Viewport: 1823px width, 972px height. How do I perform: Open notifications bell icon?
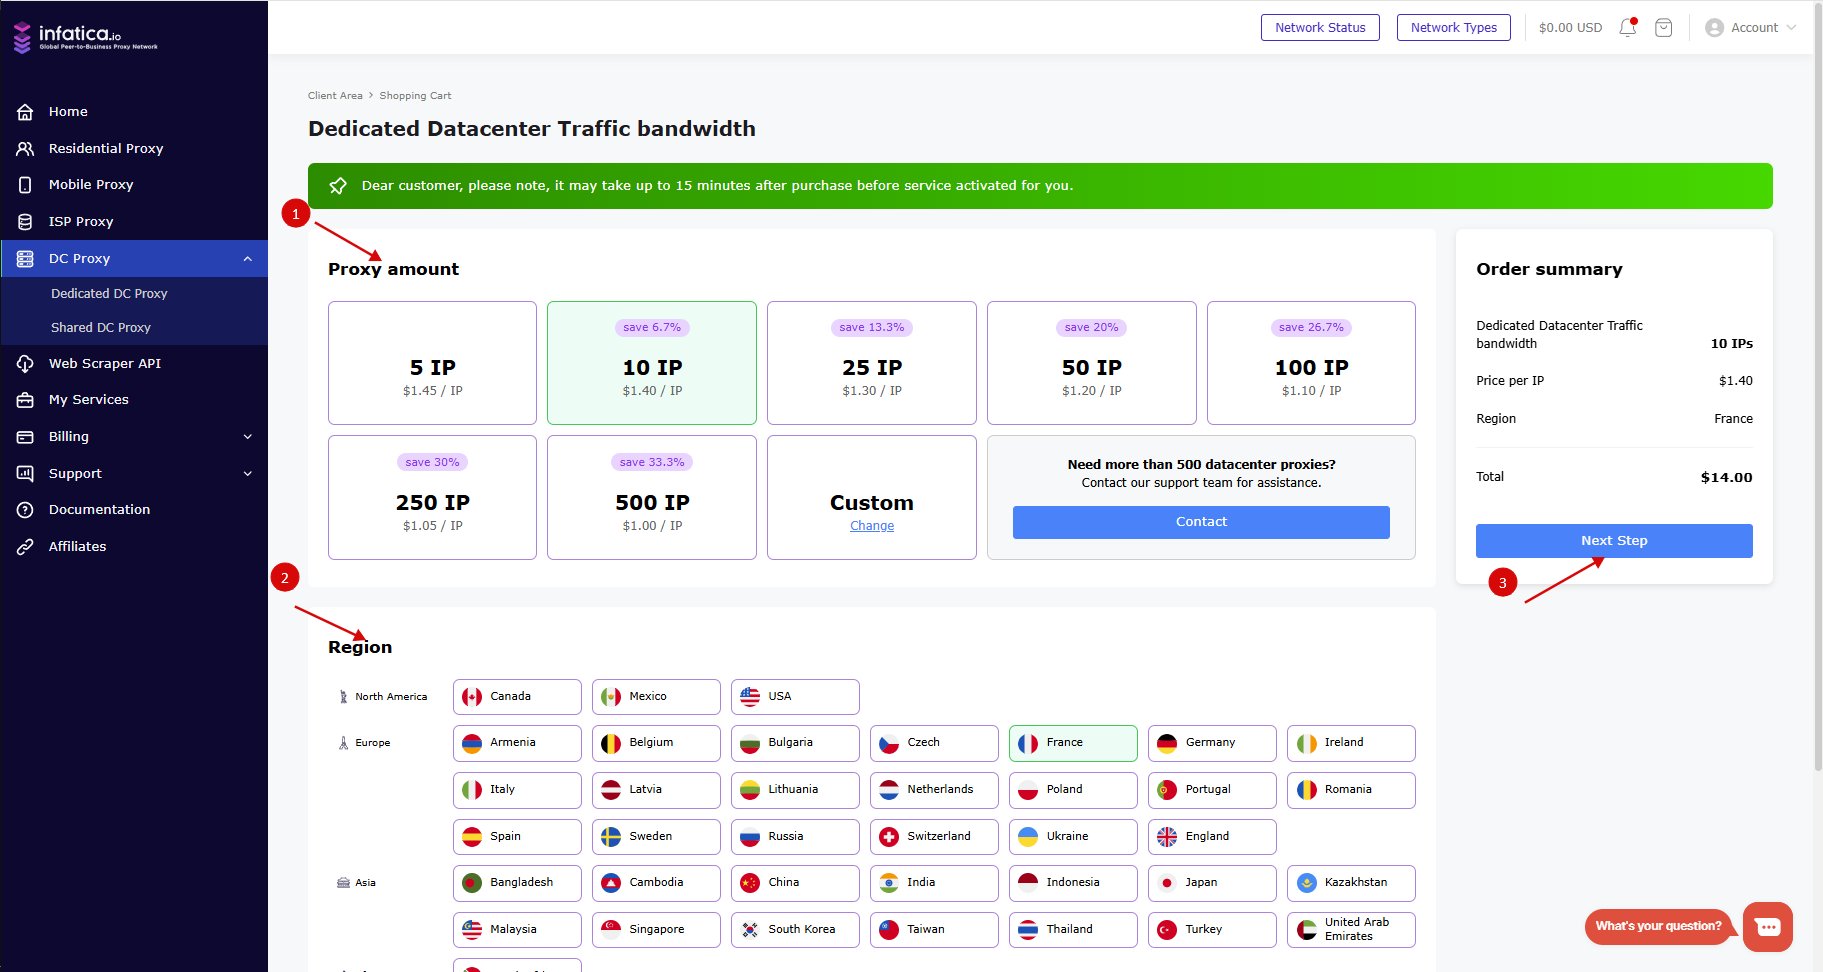click(1628, 28)
